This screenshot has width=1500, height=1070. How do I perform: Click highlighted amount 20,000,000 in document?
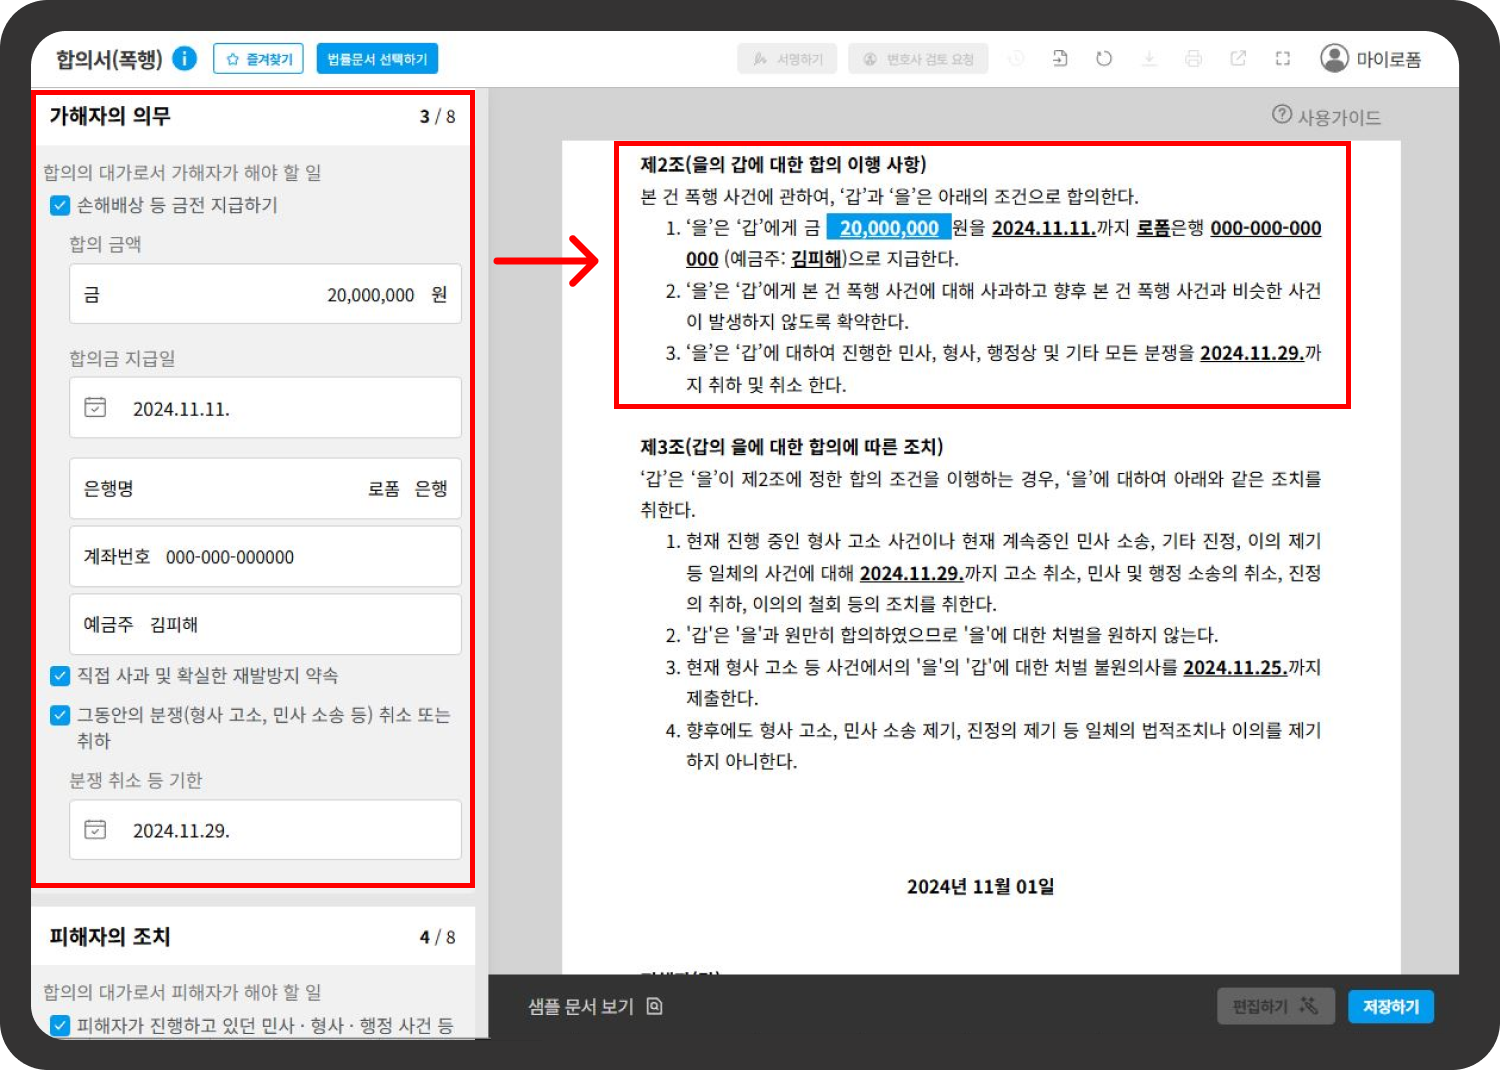point(888,228)
